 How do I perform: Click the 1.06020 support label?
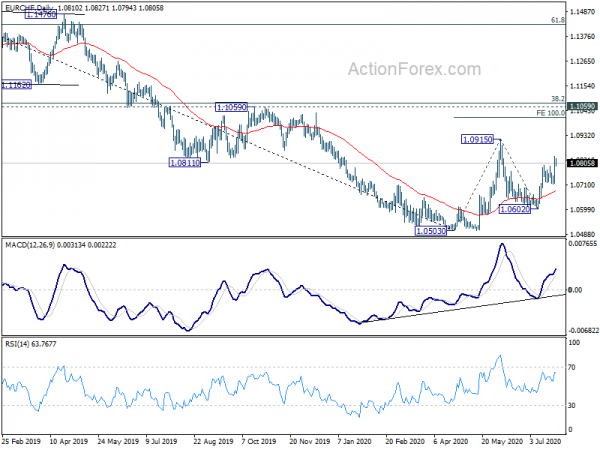coord(515,209)
